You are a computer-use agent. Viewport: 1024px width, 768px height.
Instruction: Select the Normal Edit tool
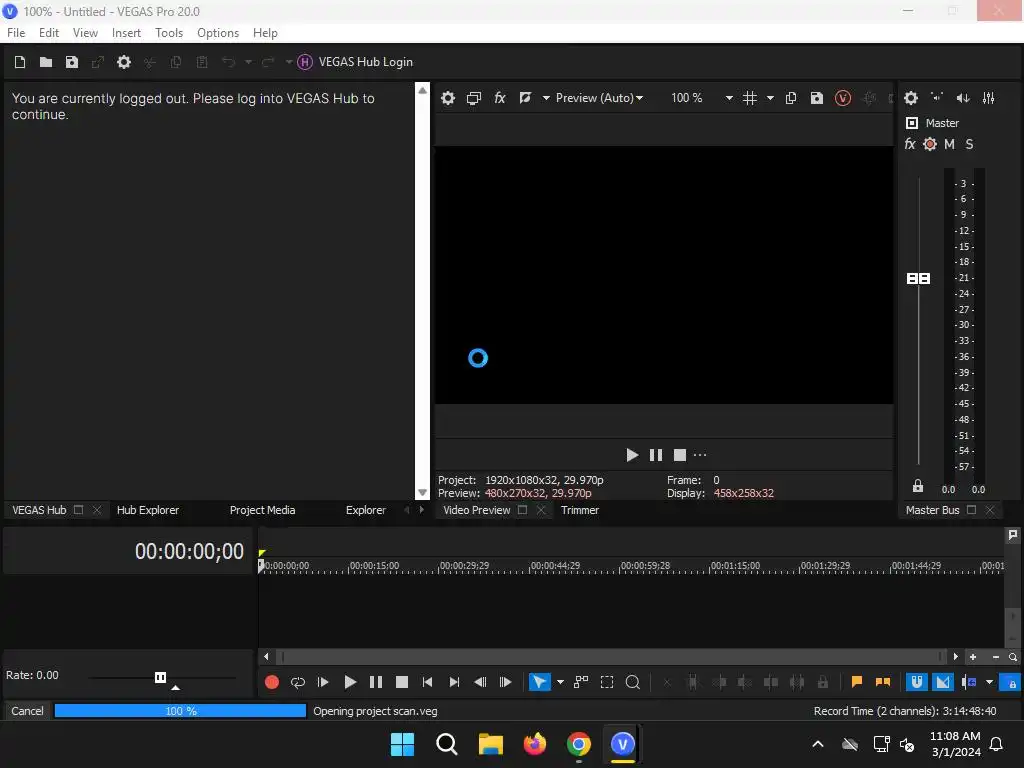pyautogui.click(x=539, y=682)
